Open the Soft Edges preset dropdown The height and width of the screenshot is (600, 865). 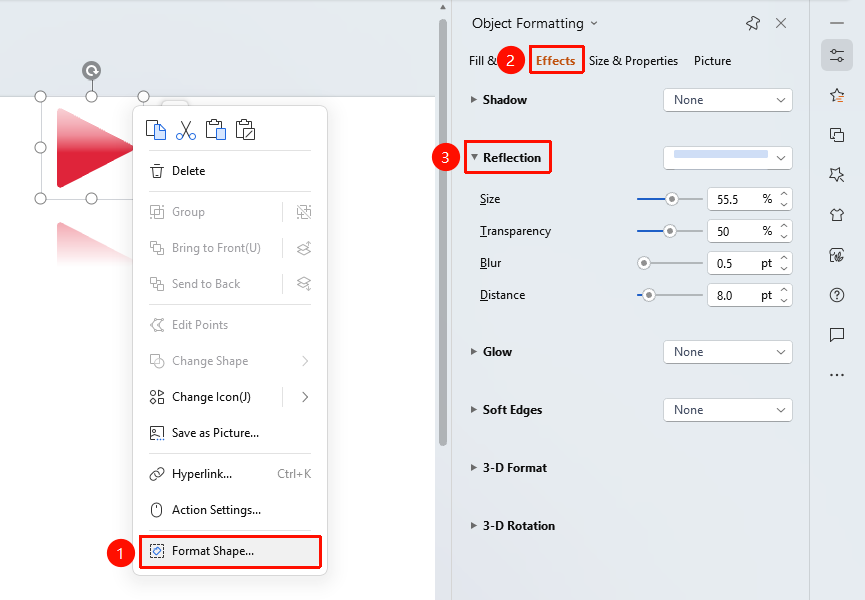click(728, 410)
